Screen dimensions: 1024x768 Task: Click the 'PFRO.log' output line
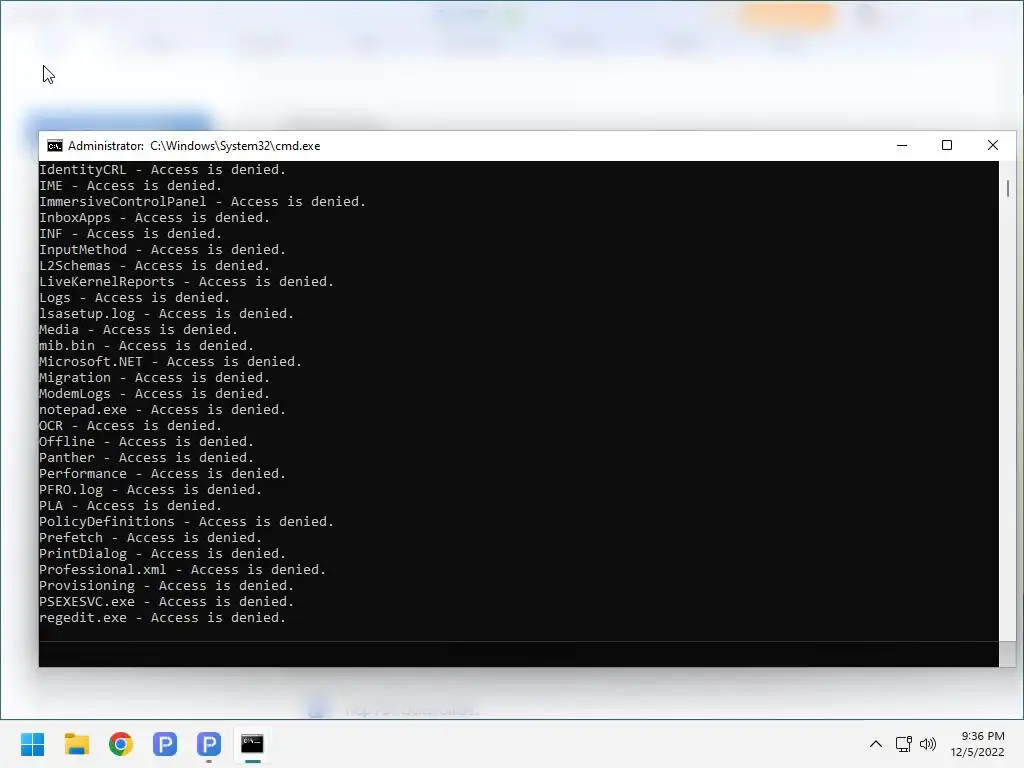coord(151,490)
